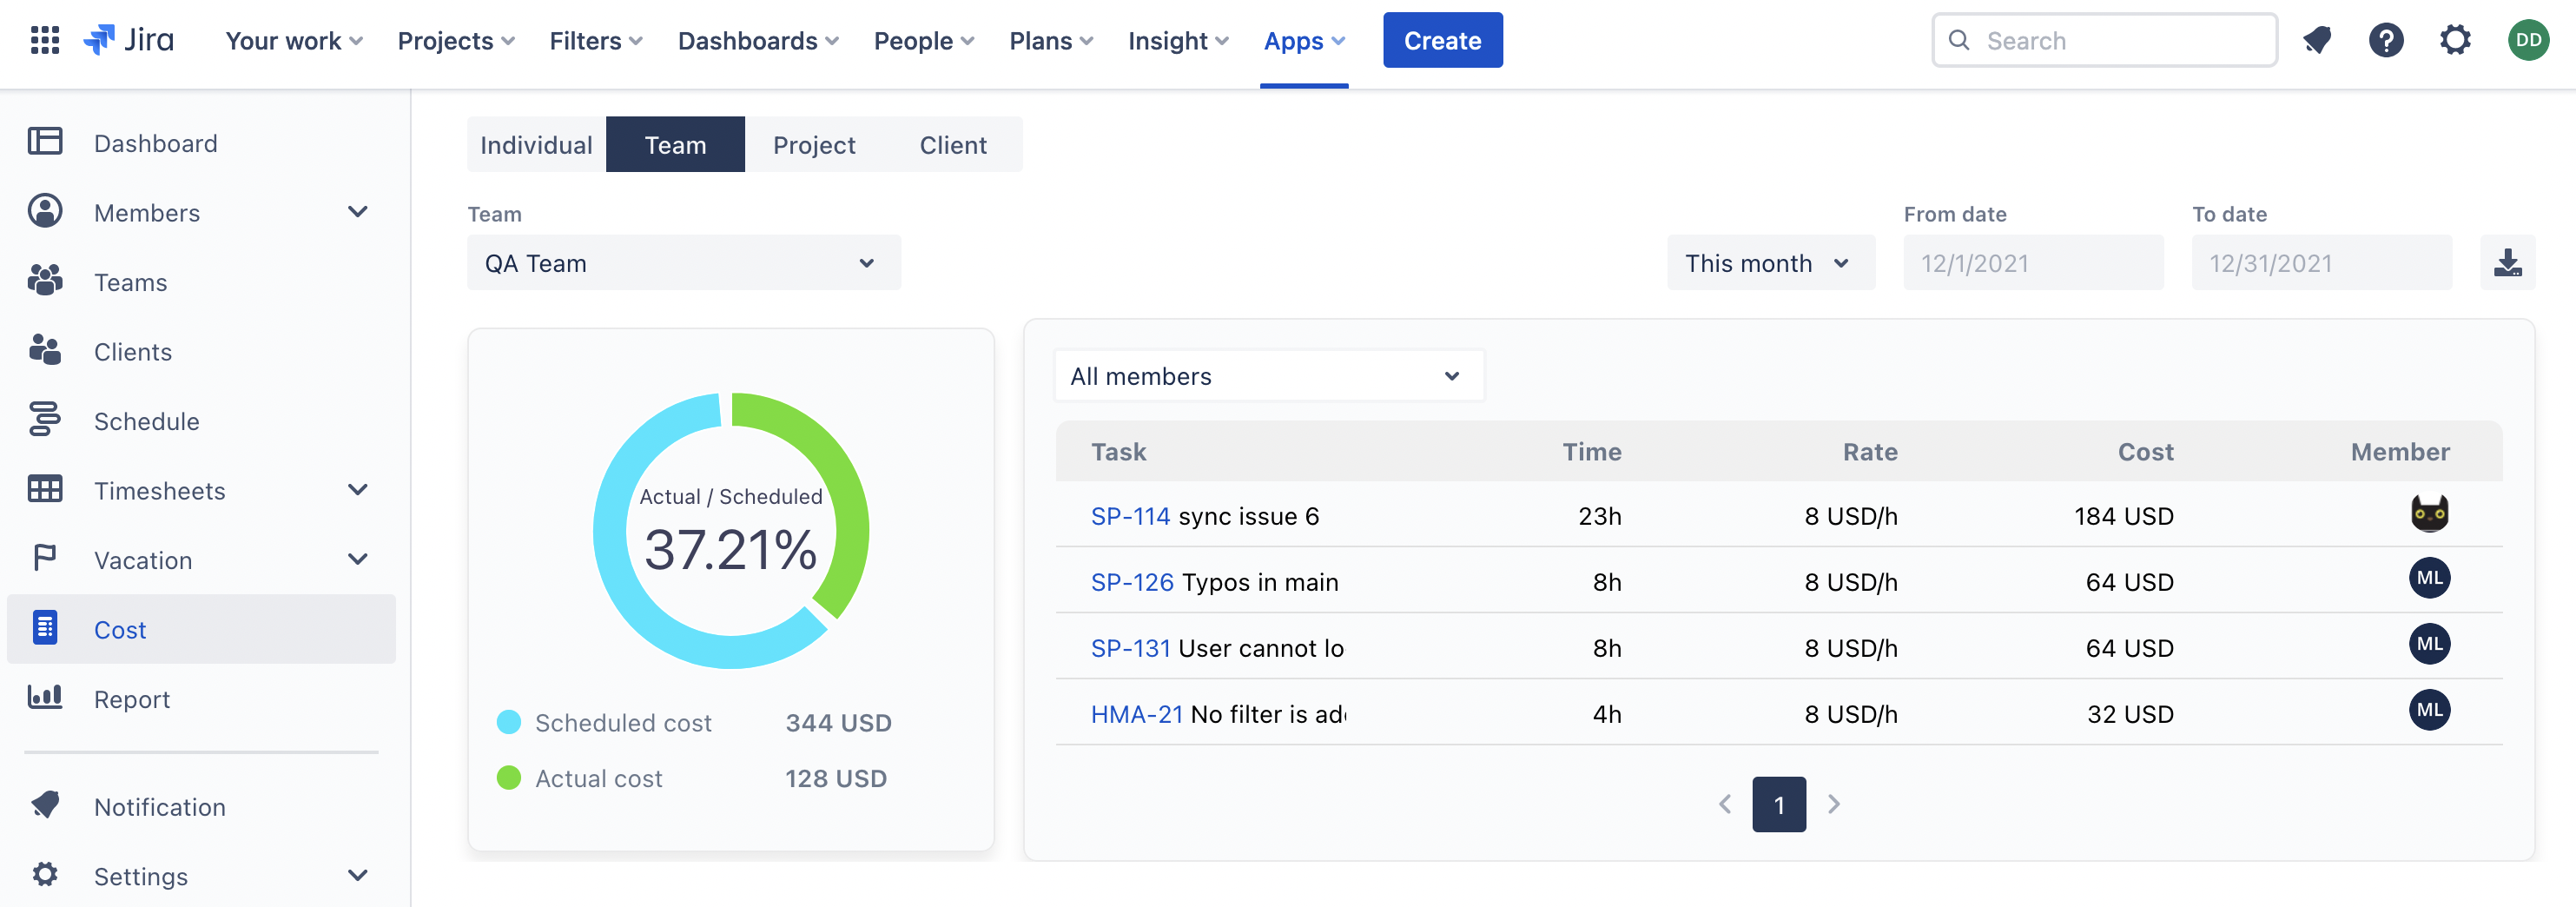The height and width of the screenshot is (907, 2576).
Task: Switch to the Project tab
Action: pyautogui.click(x=814, y=145)
